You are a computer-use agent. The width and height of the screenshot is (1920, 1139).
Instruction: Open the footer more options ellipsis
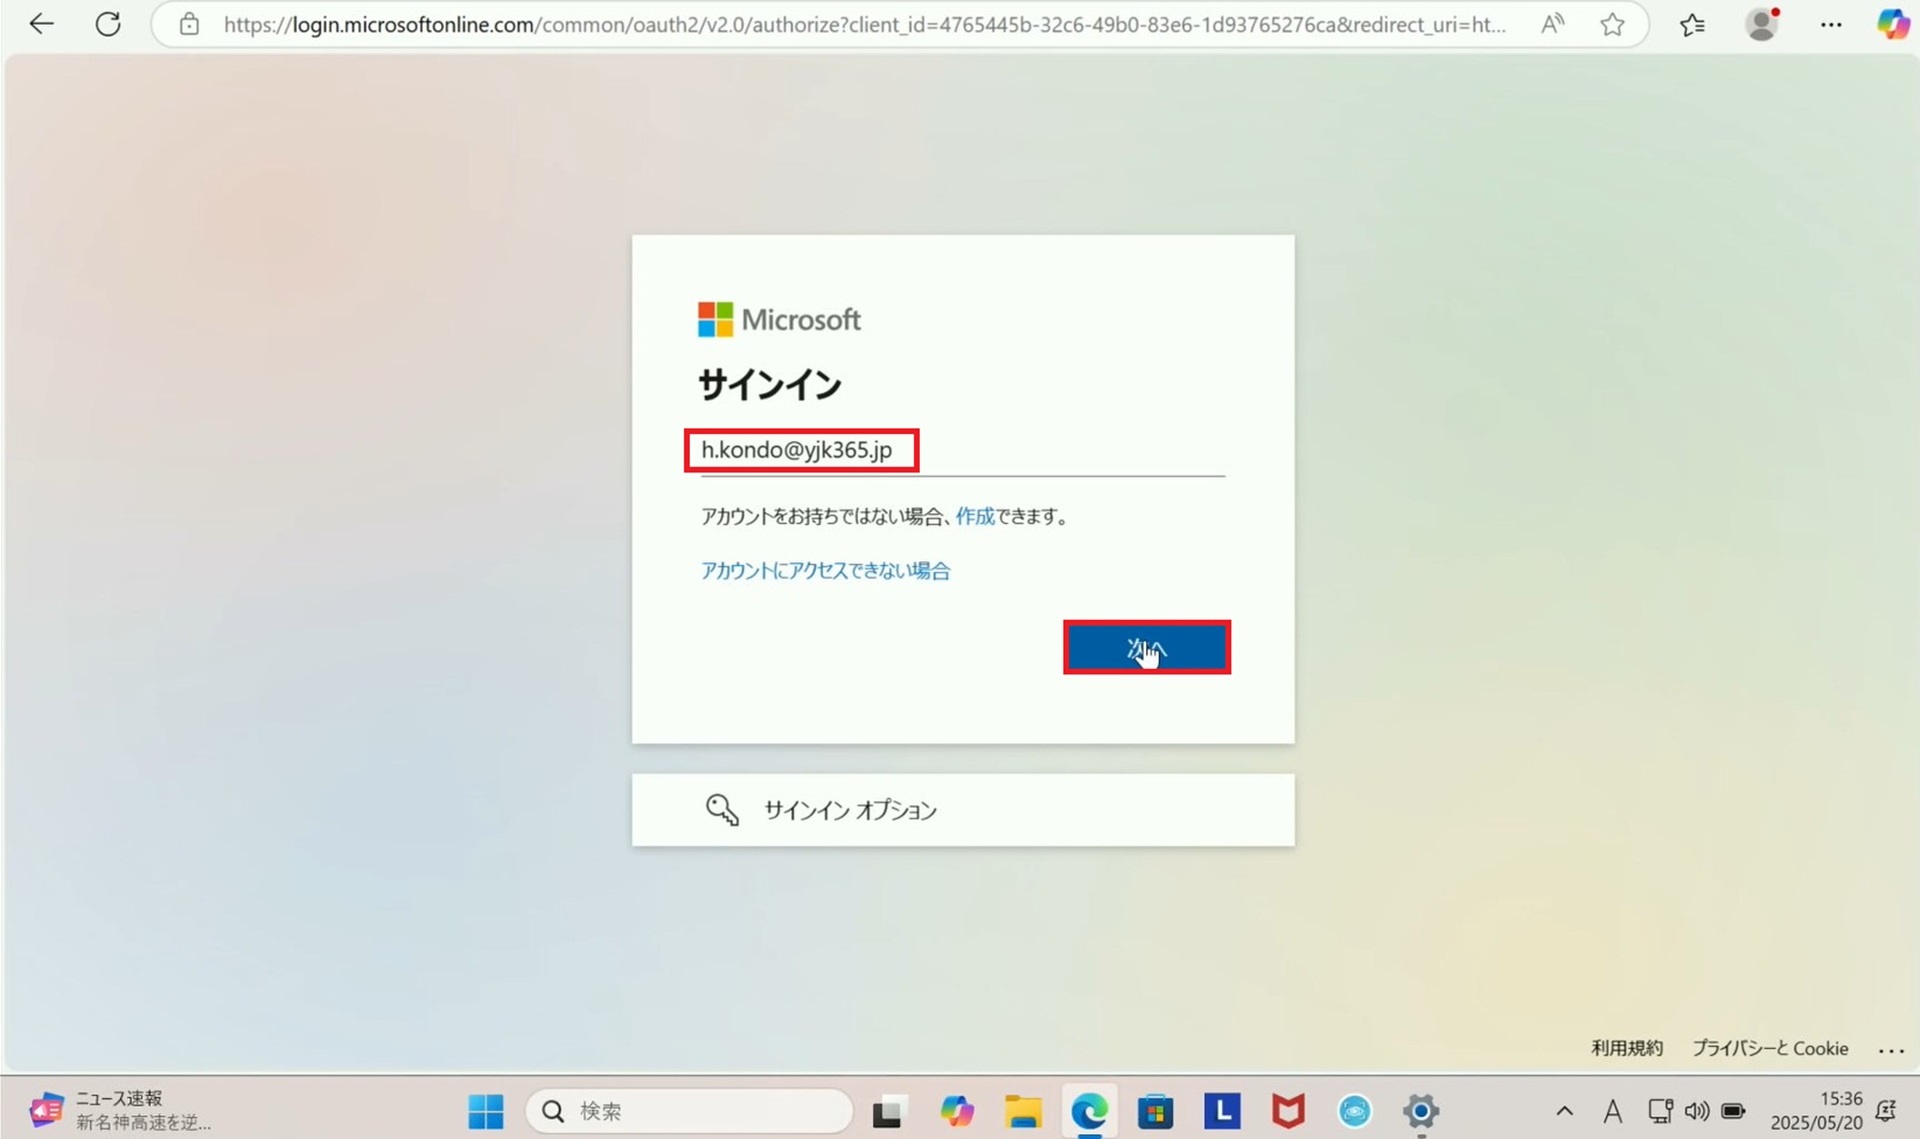coord(1891,1050)
